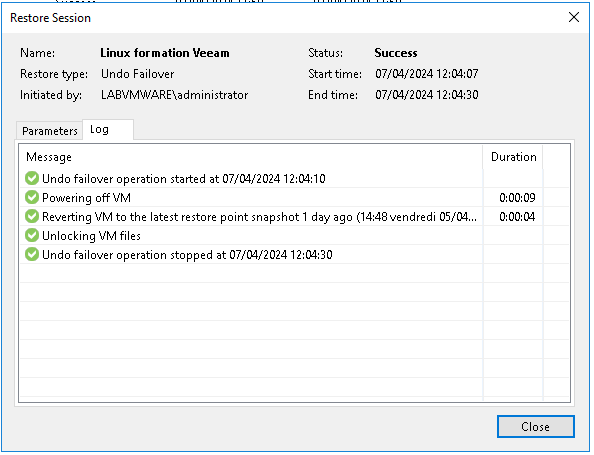Click the 'LABVMWARE\administrator' initiator value
This screenshot has height=455, width=594.
coord(175,95)
